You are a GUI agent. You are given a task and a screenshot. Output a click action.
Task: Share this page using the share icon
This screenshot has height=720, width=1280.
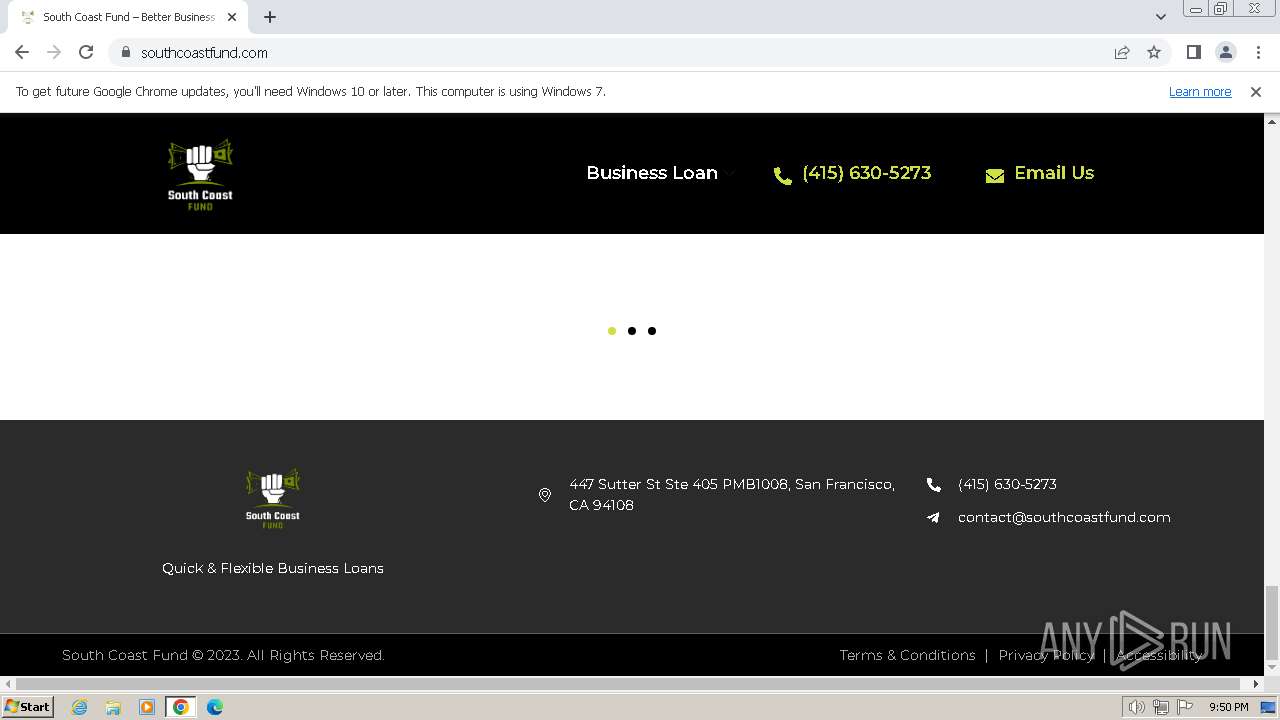click(x=1122, y=52)
